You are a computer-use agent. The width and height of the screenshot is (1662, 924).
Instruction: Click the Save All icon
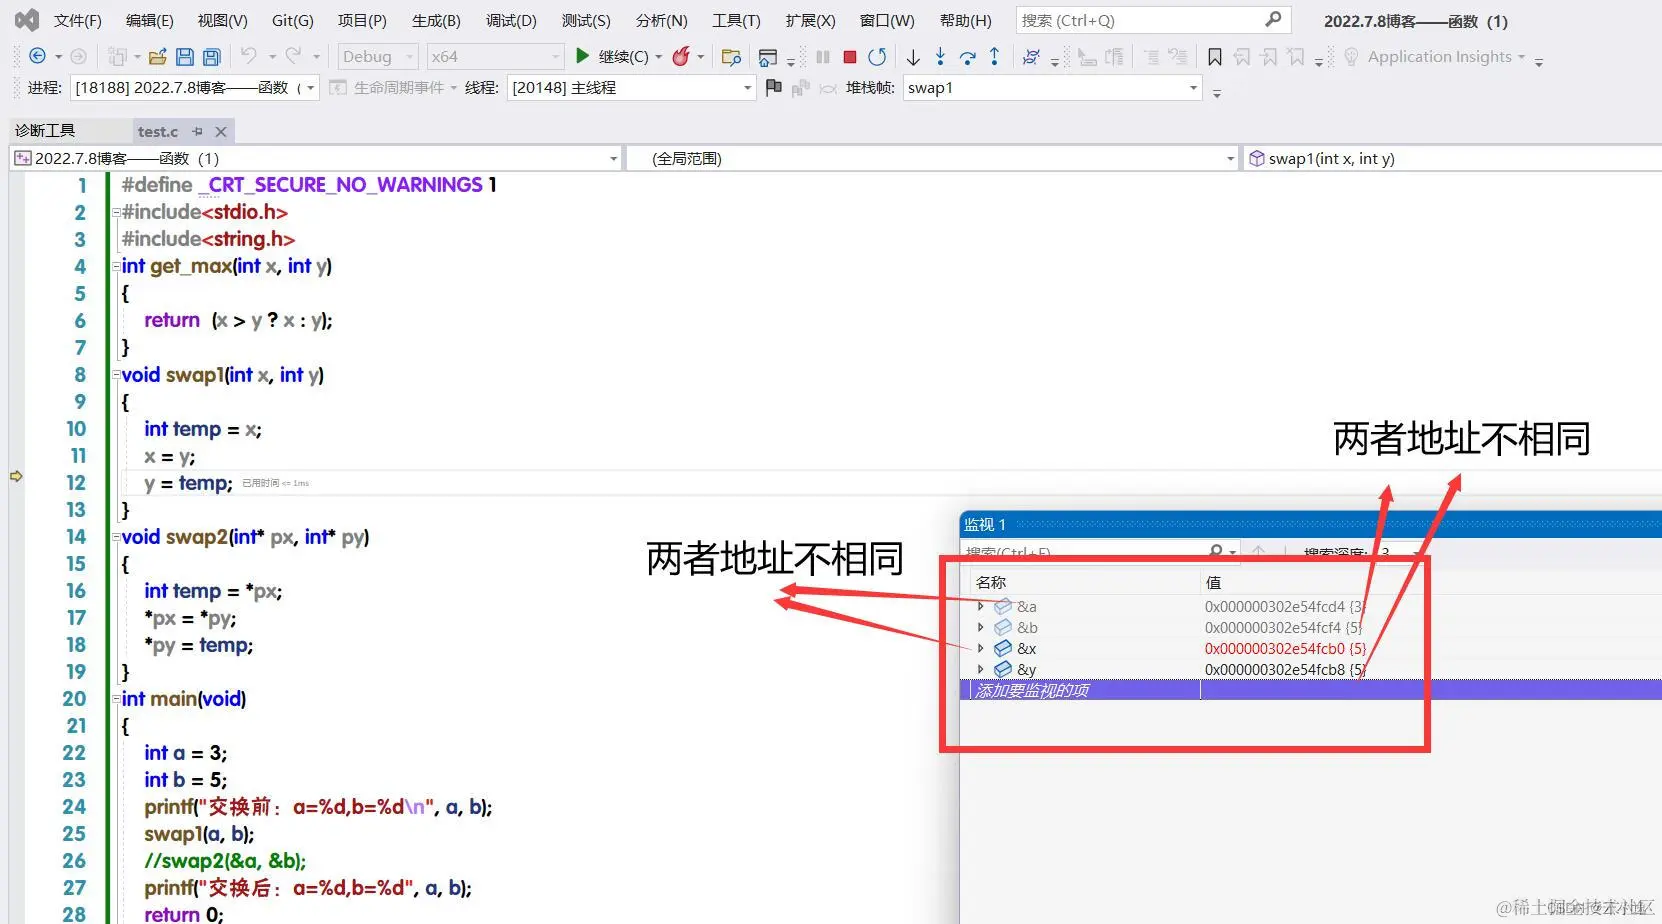point(211,56)
